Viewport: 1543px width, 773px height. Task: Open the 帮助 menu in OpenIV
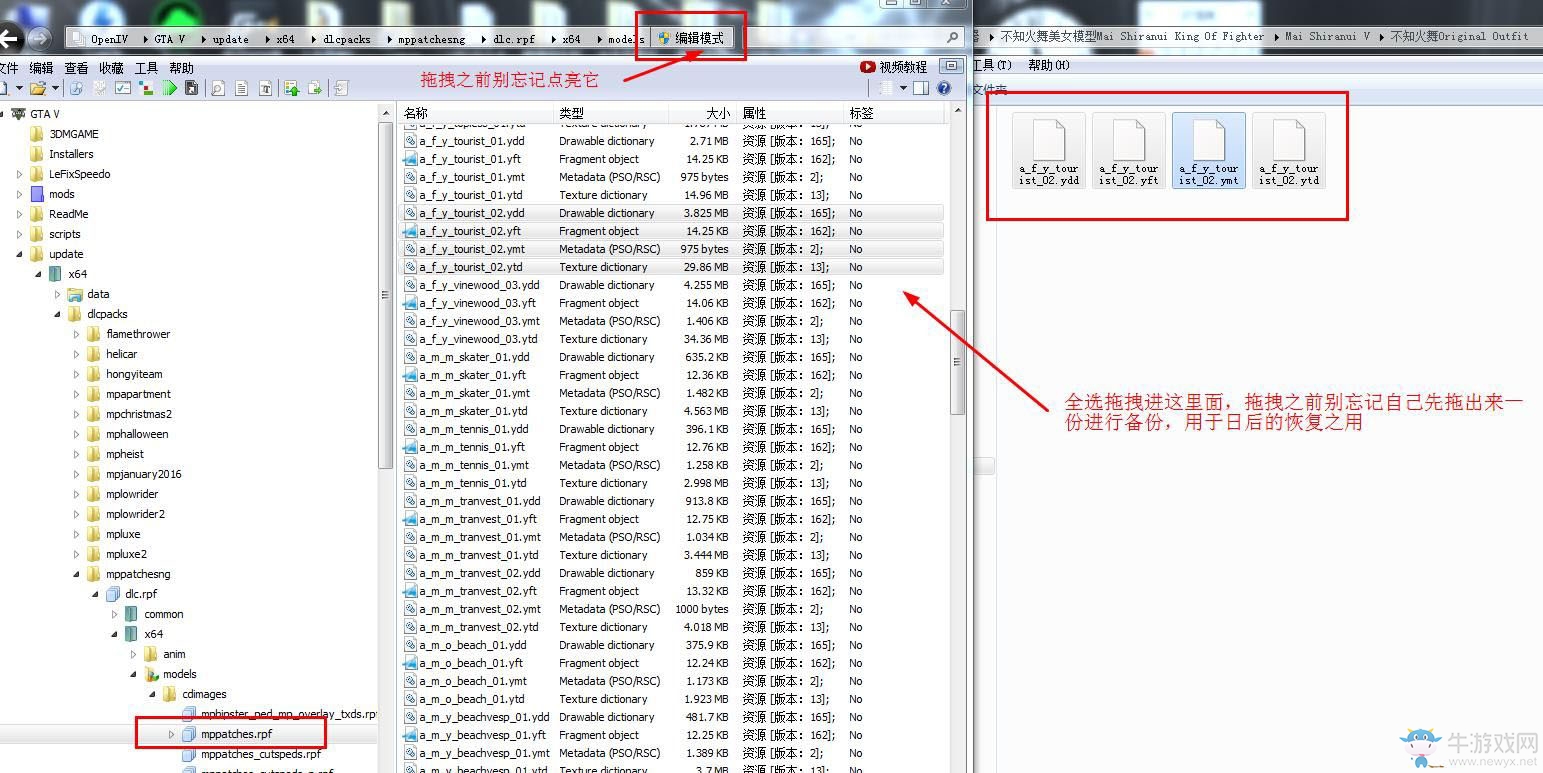(x=181, y=68)
